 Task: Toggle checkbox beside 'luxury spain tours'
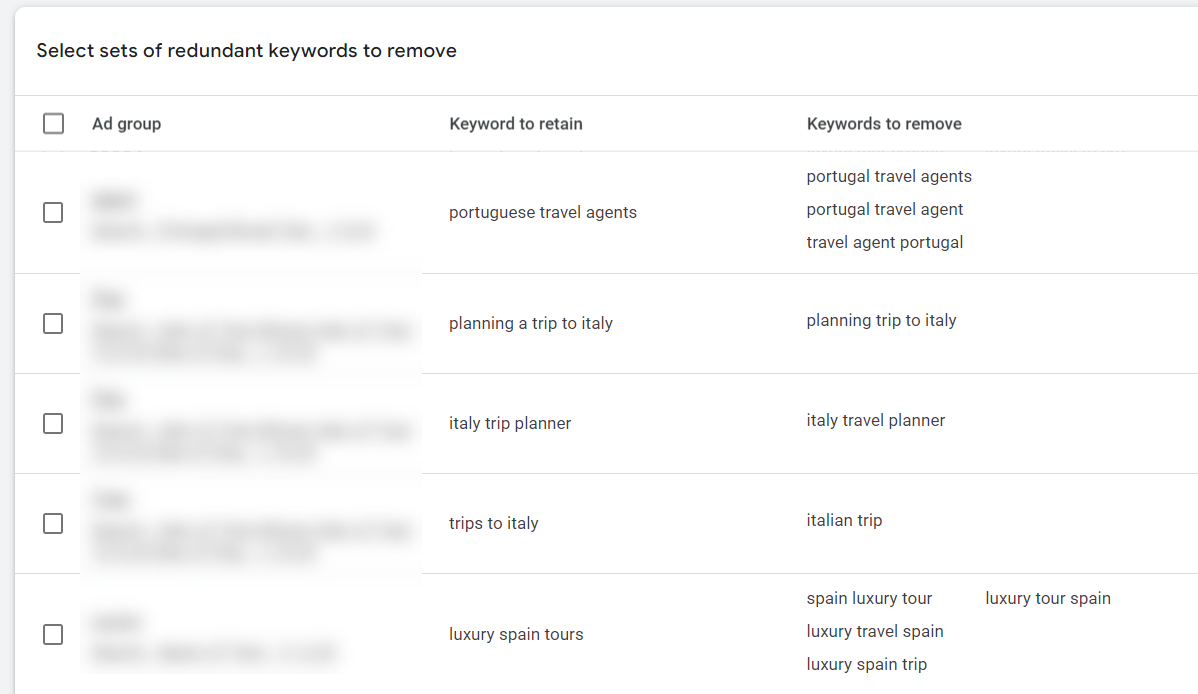coord(54,635)
